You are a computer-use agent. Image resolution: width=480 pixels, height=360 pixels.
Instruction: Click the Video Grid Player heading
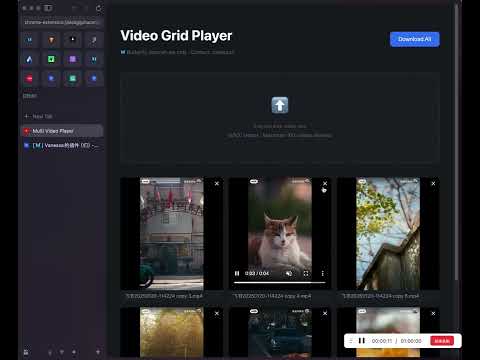[x=176, y=36]
